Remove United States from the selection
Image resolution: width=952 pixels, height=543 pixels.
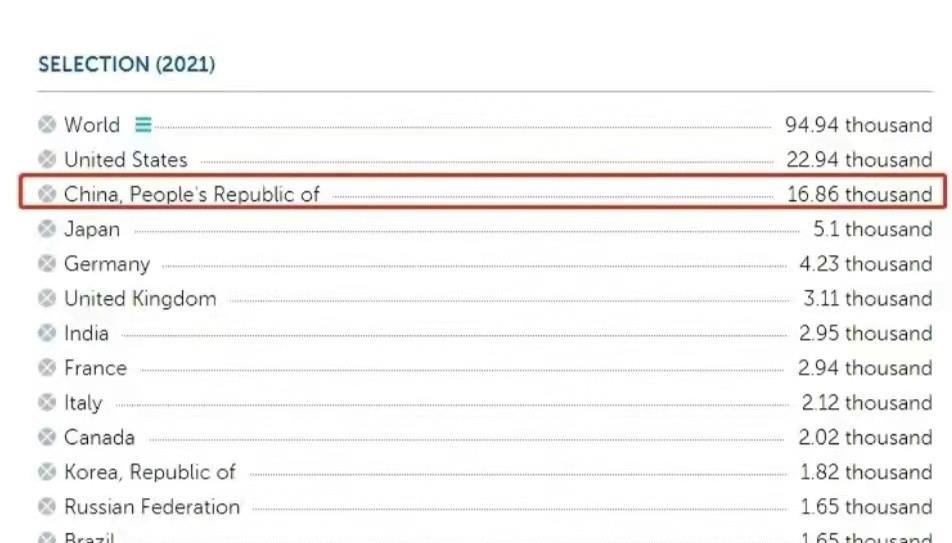pyautogui.click(x=47, y=159)
